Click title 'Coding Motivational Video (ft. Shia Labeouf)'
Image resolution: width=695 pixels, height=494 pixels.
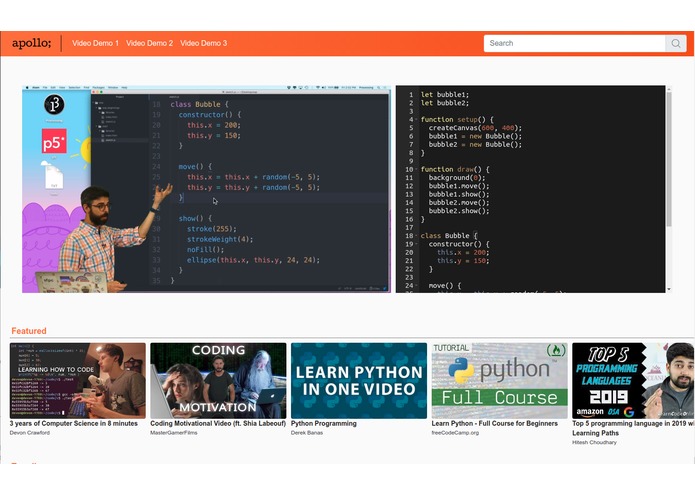click(x=218, y=424)
